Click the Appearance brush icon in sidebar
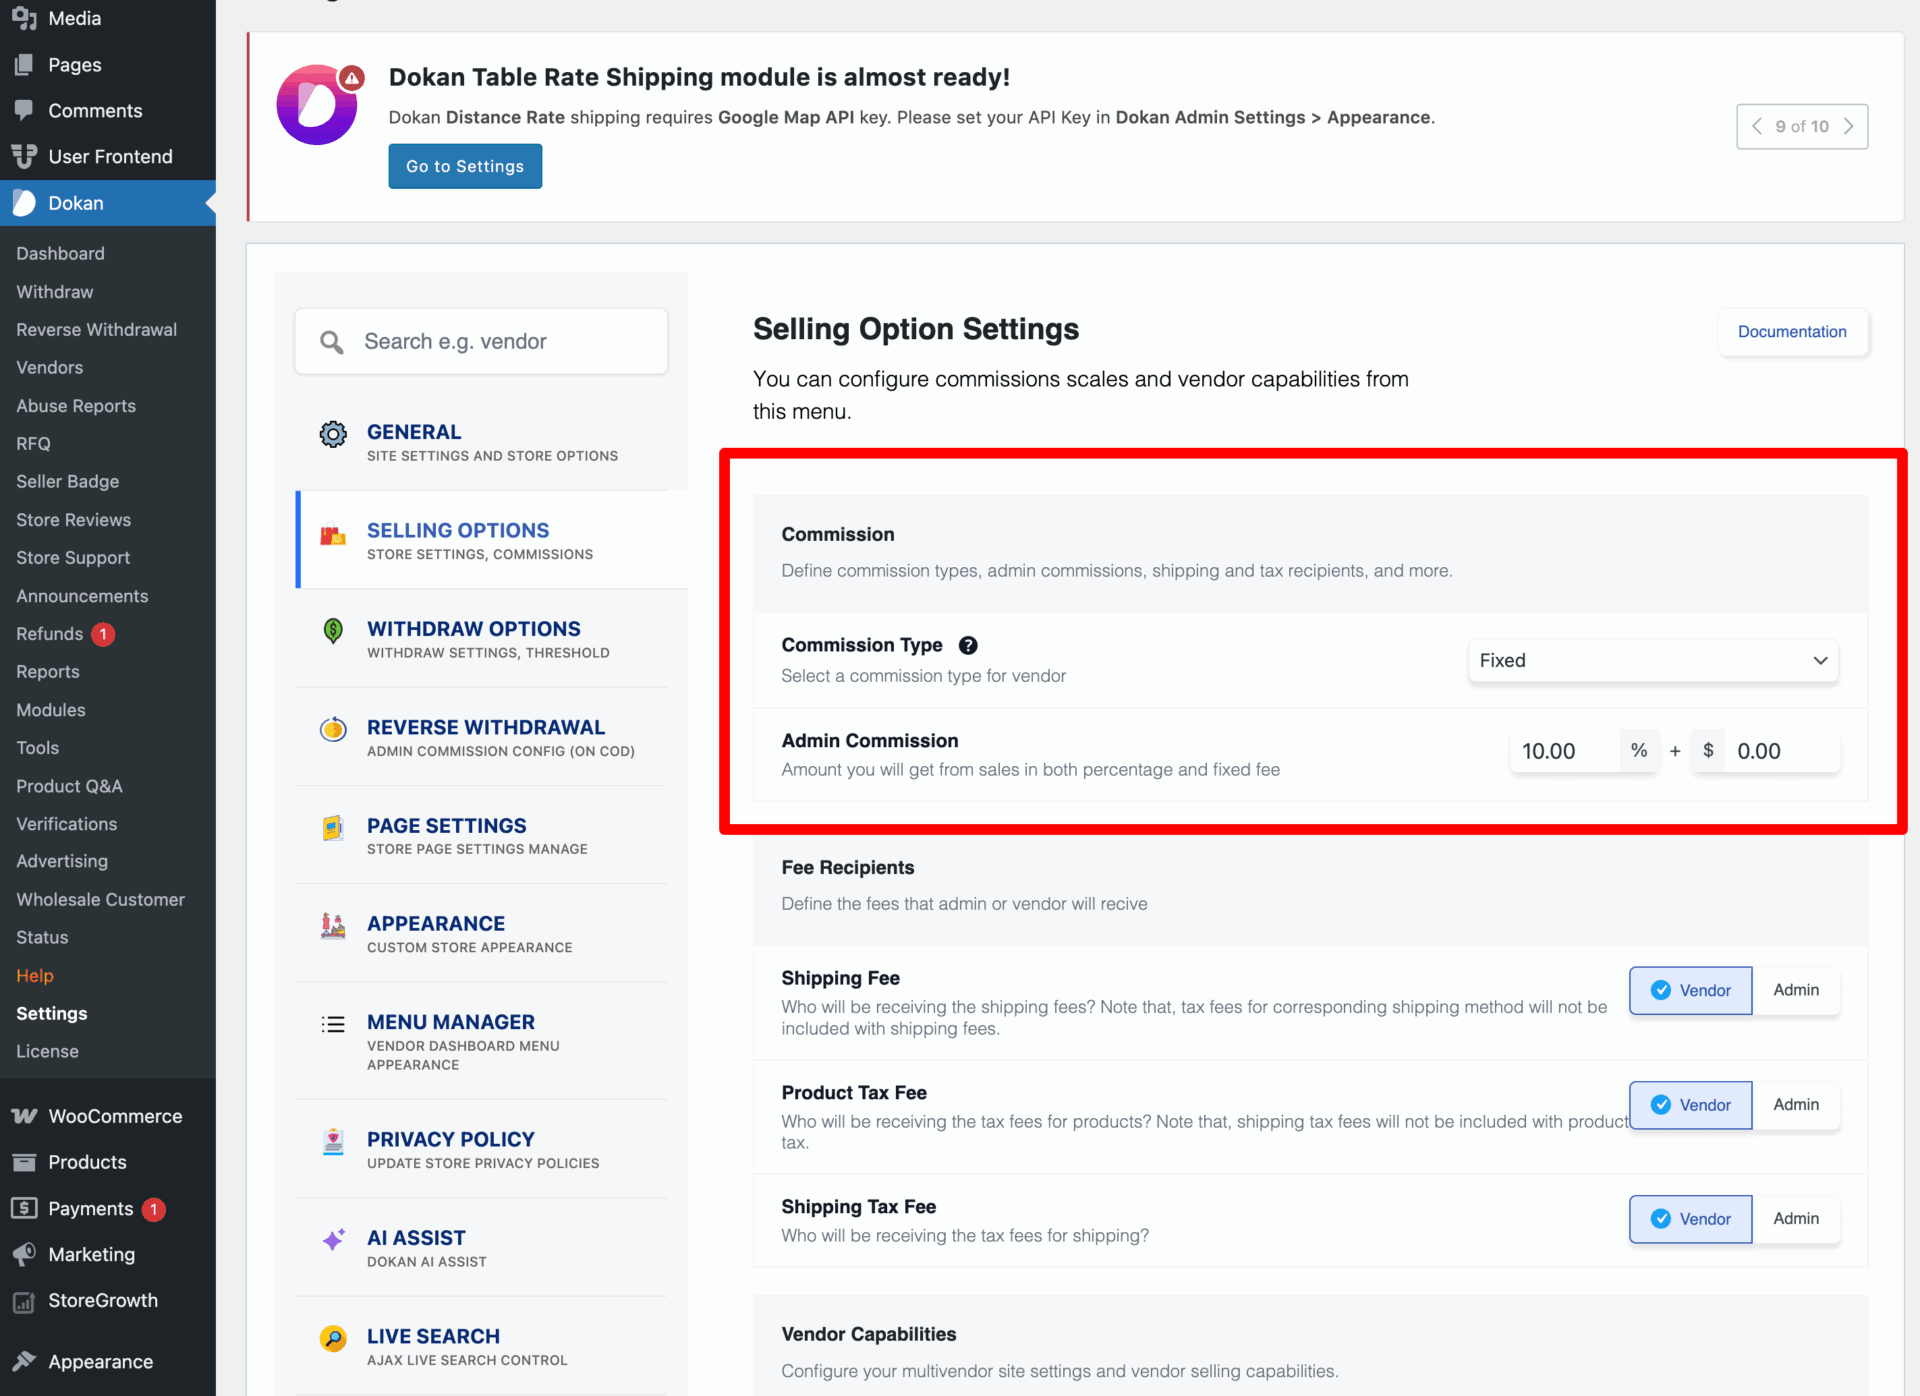This screenshot has width=1920, height=1396. point(24,1361)
